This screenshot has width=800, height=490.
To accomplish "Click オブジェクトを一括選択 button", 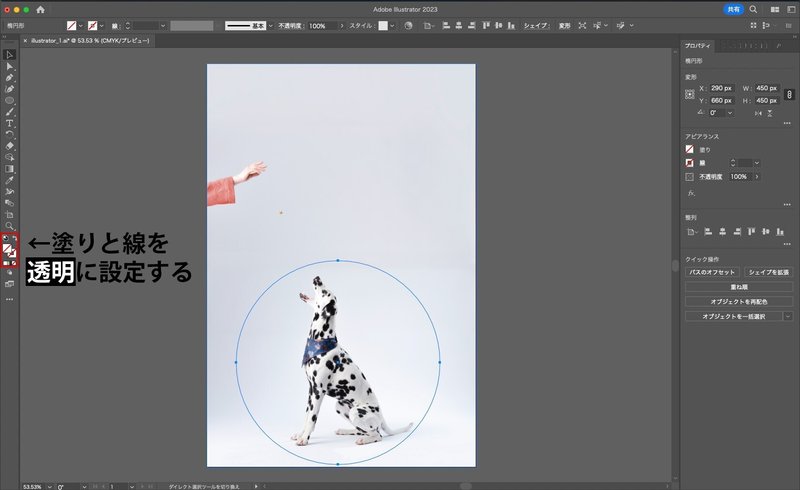I will tap(734, 316).
